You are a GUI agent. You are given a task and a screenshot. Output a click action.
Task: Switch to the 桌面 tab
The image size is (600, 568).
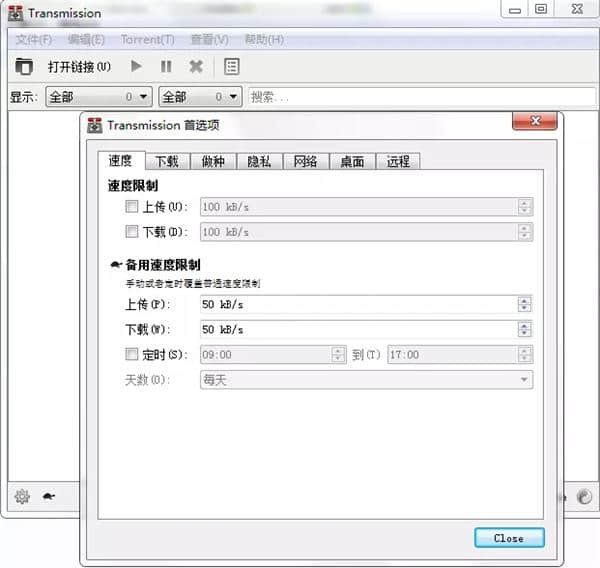352,161
